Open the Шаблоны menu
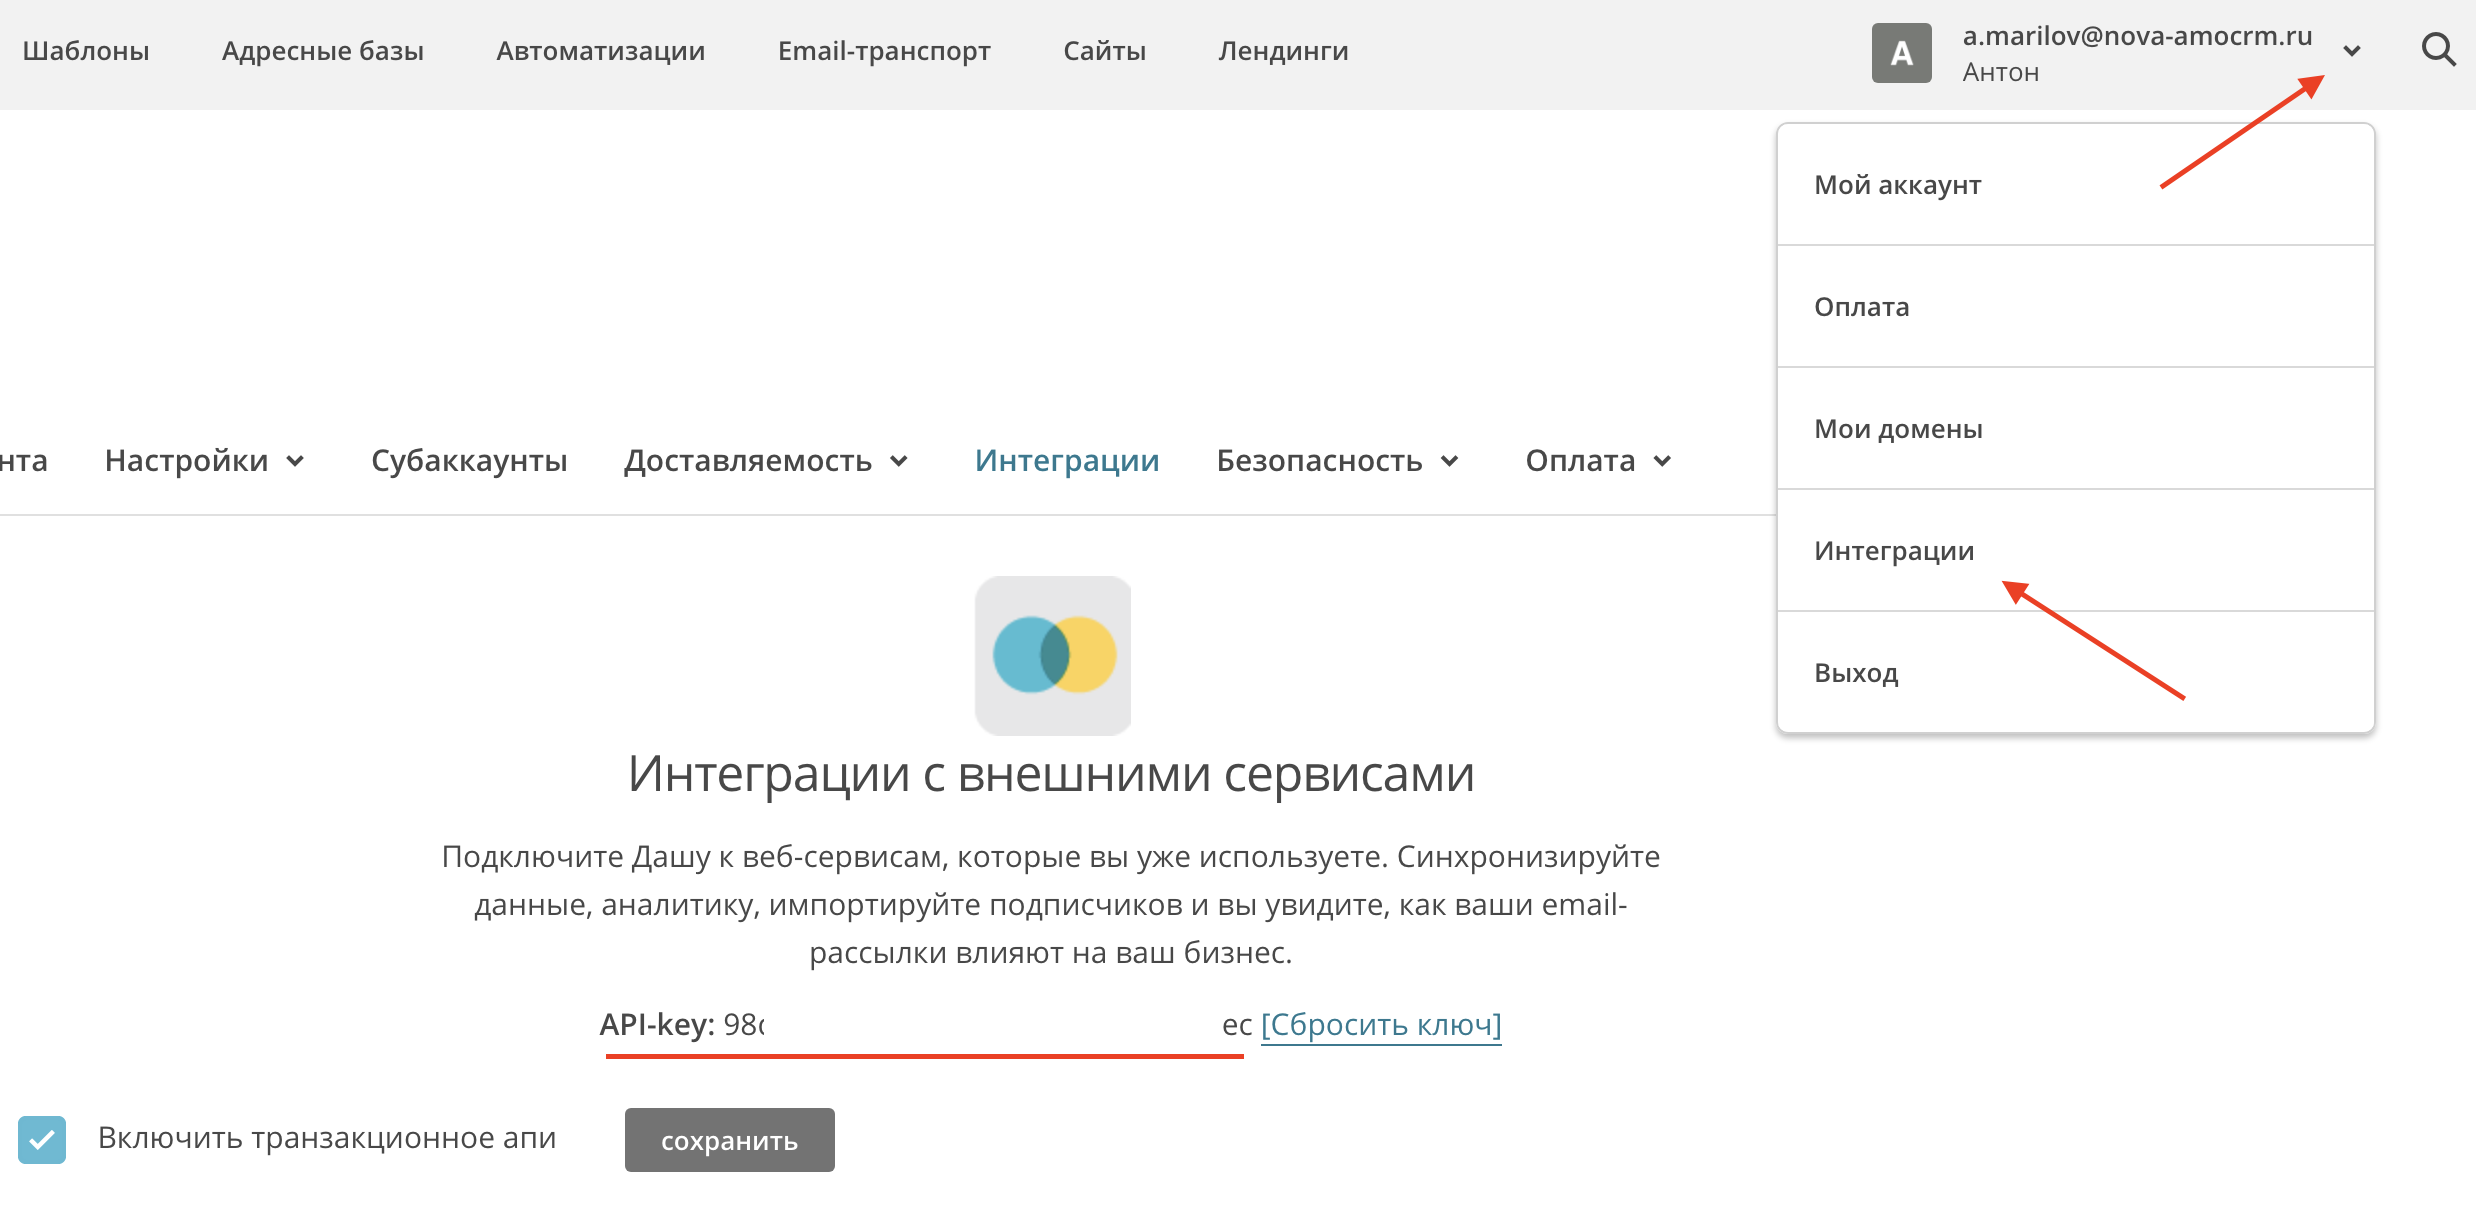Image resolution: width=2476 pixels, height=1218 pixels. click(88, 50)
